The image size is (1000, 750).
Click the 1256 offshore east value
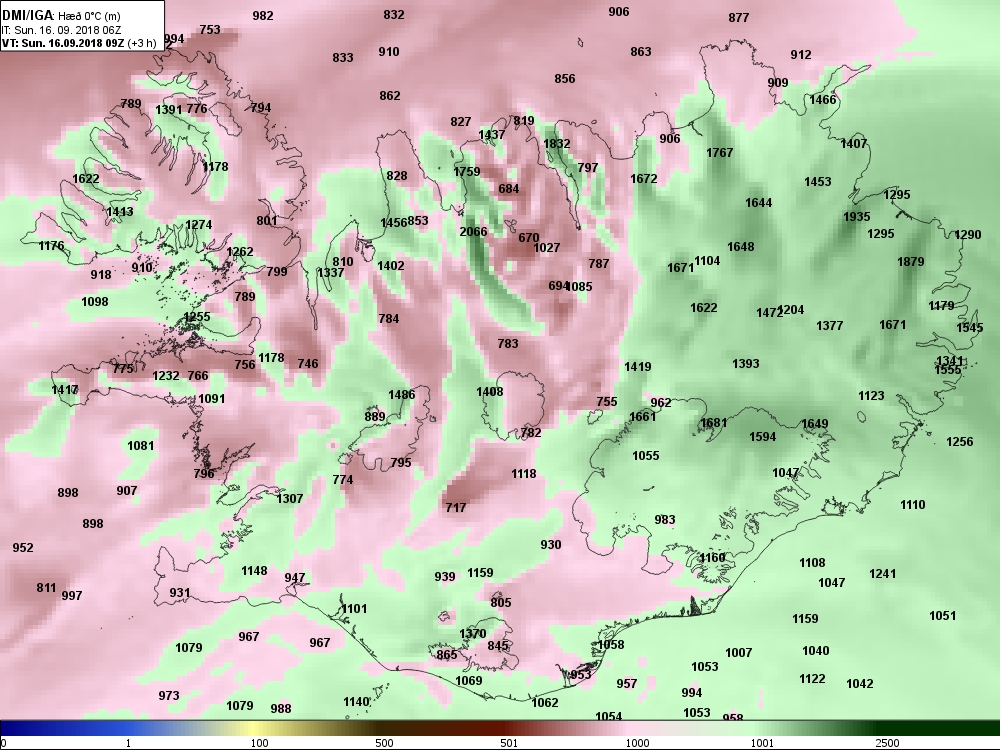(960, 441)
